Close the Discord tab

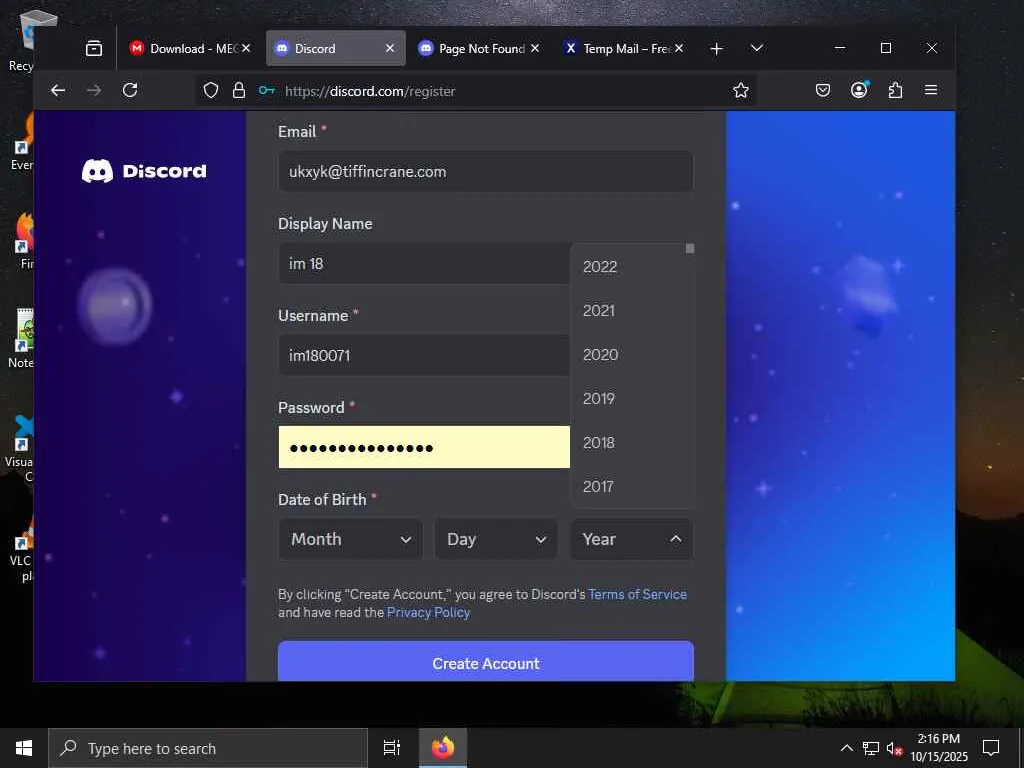390,48
